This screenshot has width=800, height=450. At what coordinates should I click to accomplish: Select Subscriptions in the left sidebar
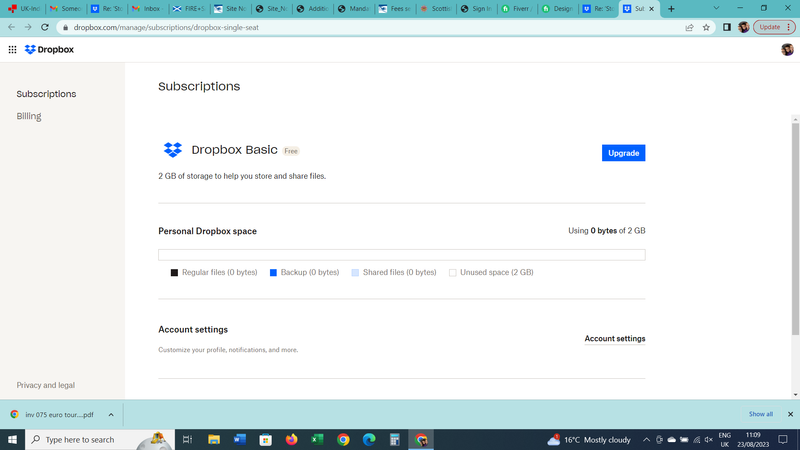point(46,94)
